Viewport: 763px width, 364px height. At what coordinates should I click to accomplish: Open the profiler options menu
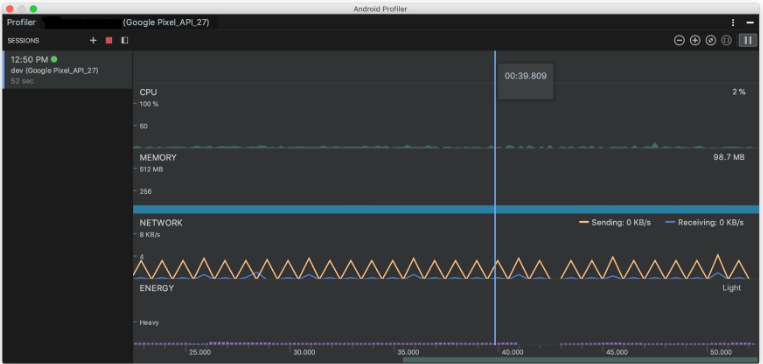click(x=733, y=23)
